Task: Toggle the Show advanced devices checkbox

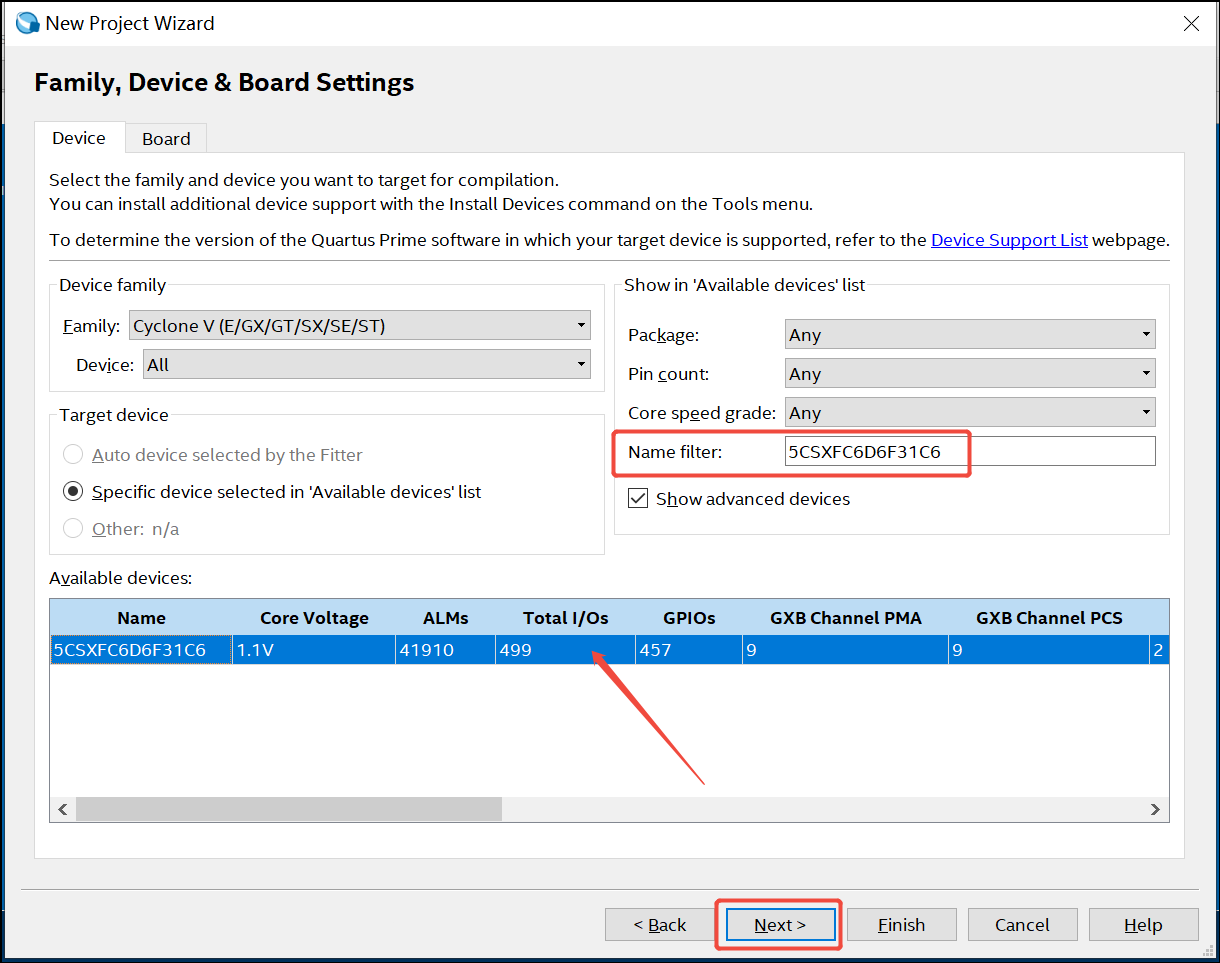Action: 638,498
